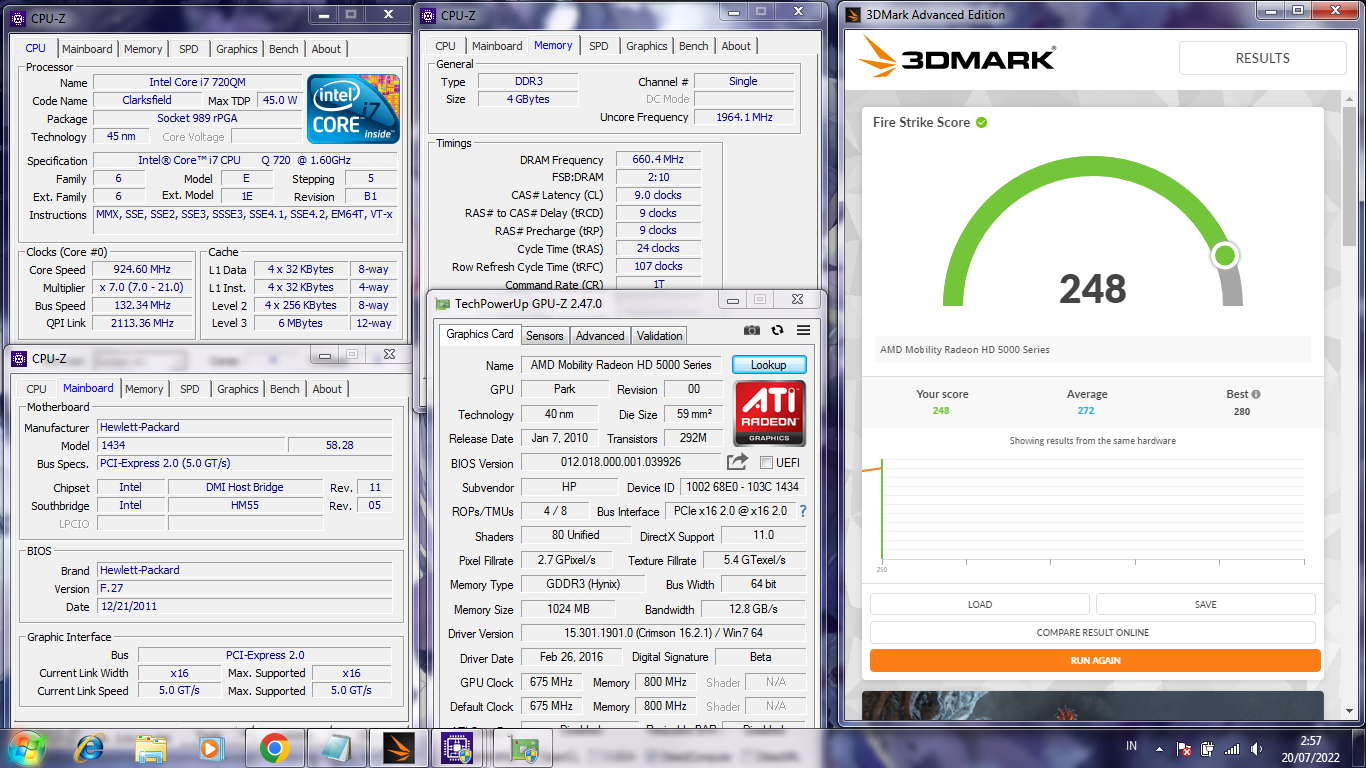The height and width of the screenshot is (768, 1366).
Task: Open Windows Explorer folder on taskbar
Action: point(151,748)
